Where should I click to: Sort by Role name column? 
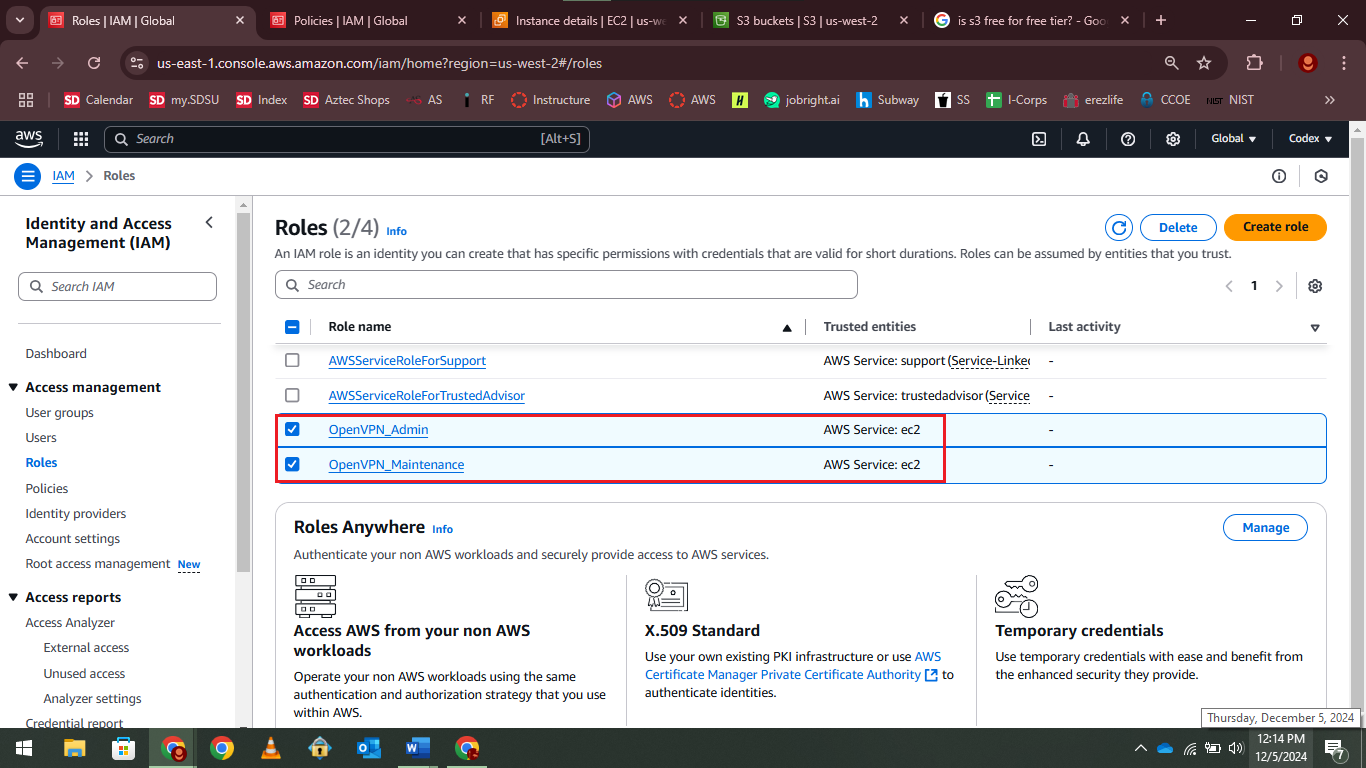(787, 327)
